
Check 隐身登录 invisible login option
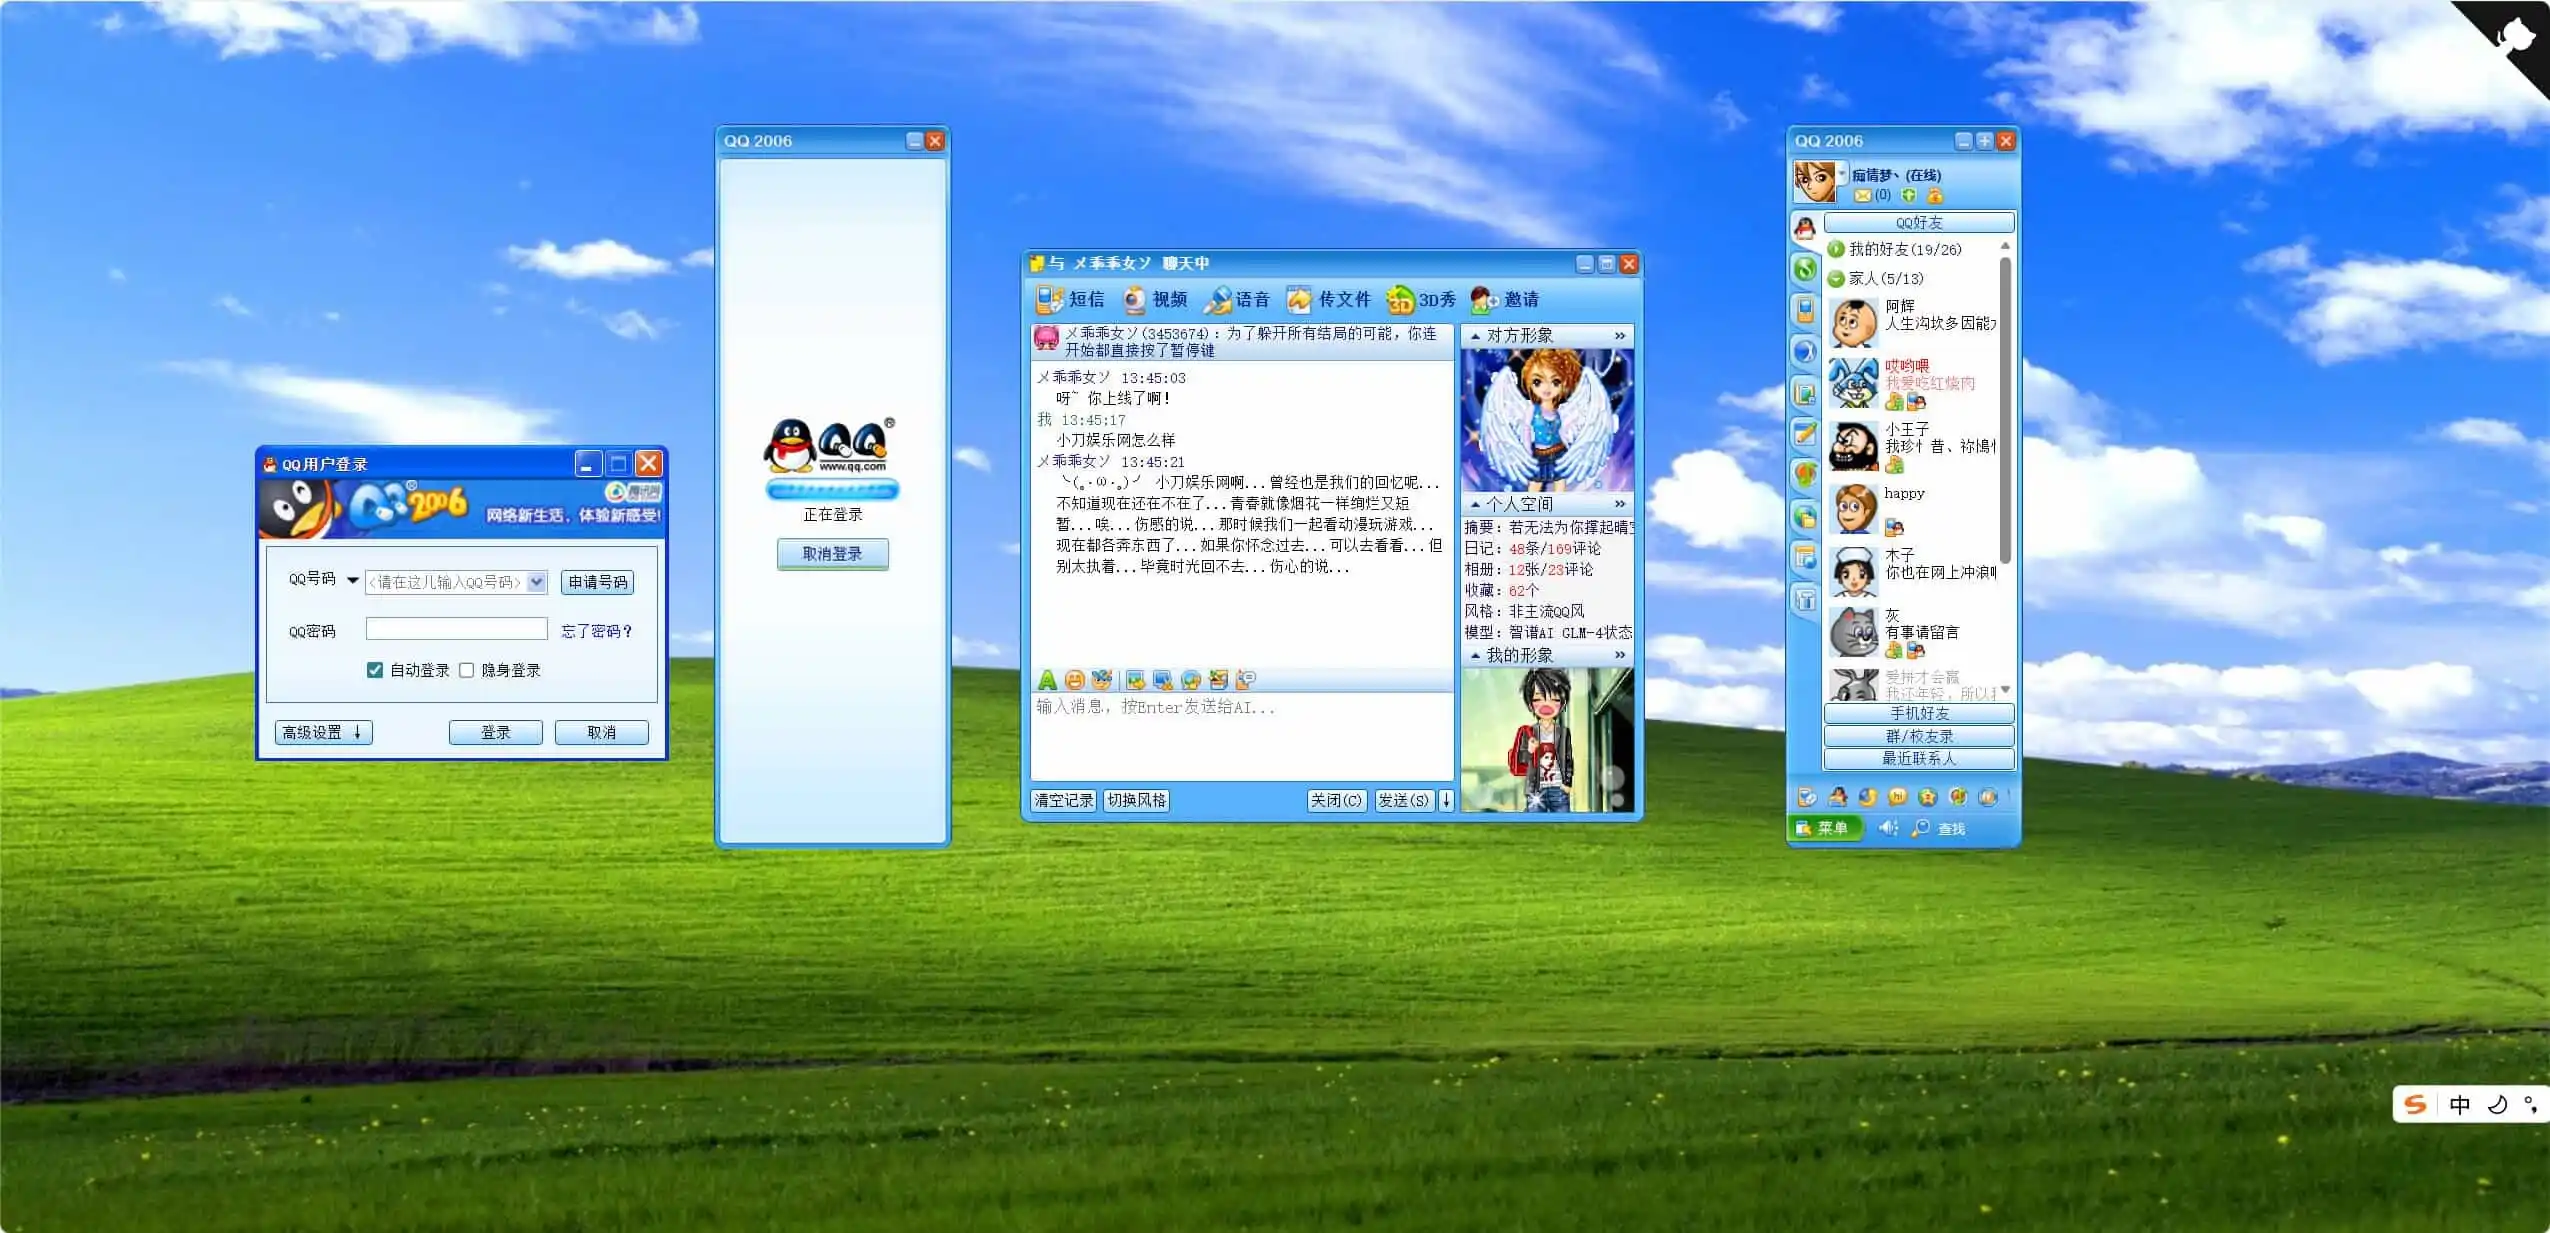tap(468, 670)
